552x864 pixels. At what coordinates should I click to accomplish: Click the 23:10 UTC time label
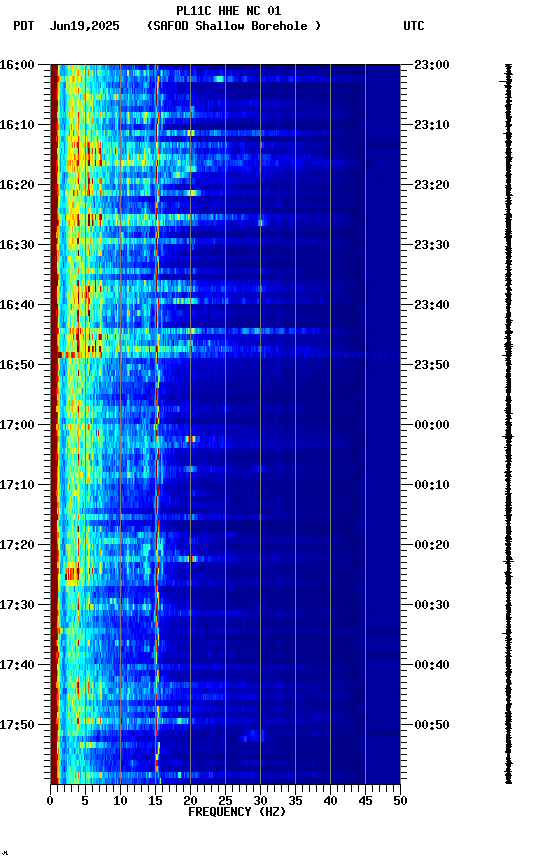[432, 125]
